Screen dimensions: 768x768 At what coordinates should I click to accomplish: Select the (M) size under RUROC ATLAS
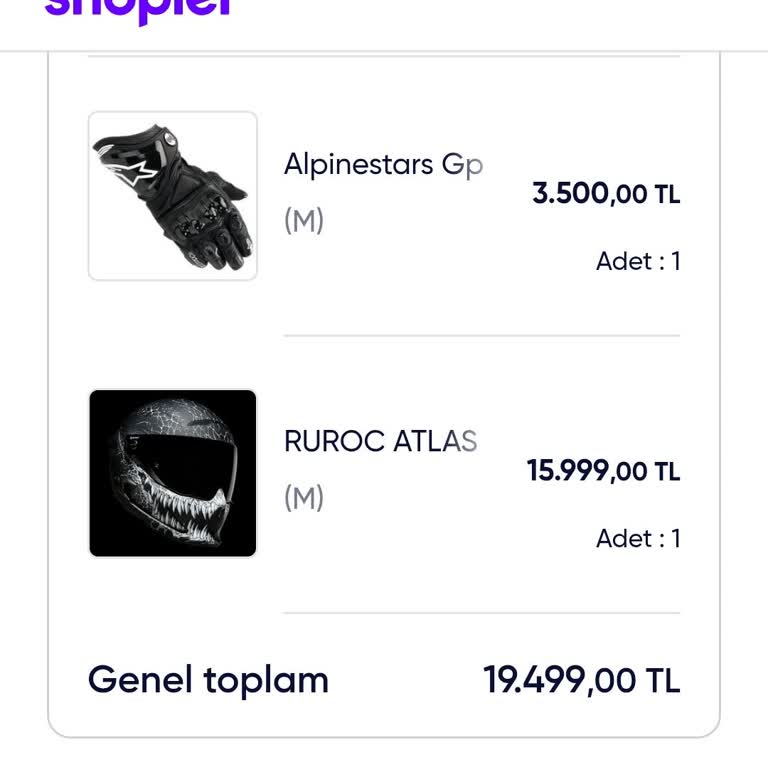[x=304, y=497]
